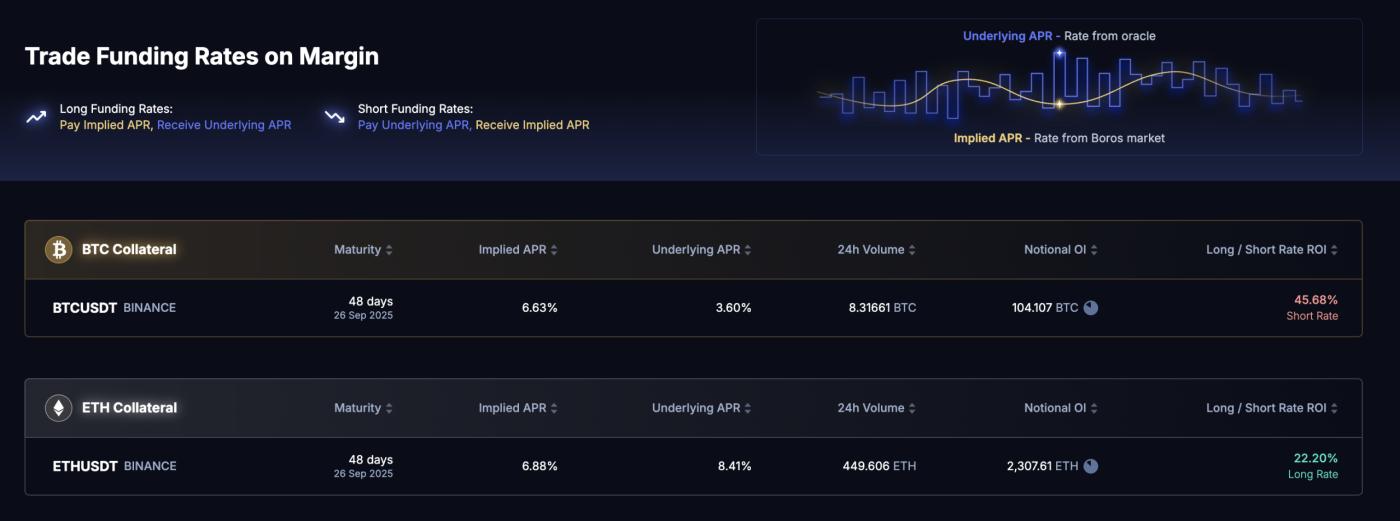Click the Bitcoin icon beside BTC Collateral
This screenshot has height=521, width=1400.
click(x=58, y=250)
